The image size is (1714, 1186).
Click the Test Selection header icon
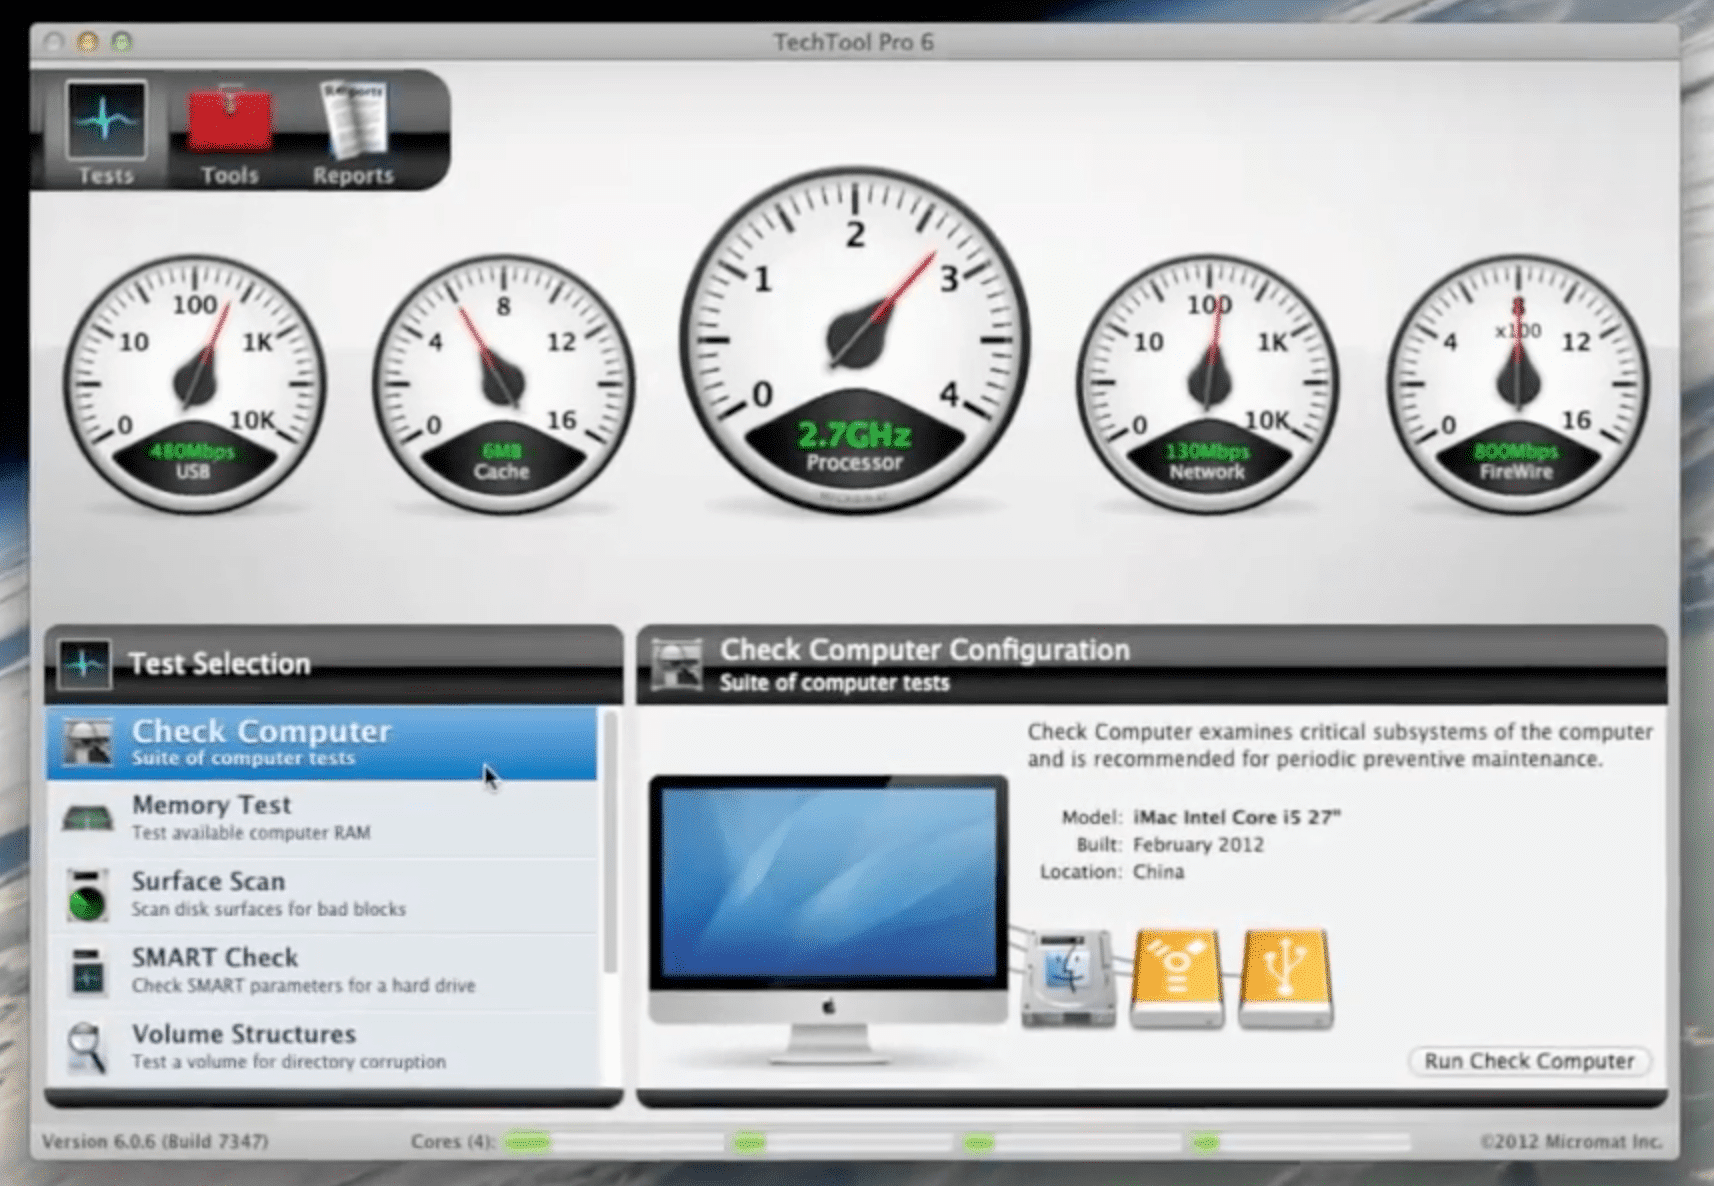pyautogui.click(x=84, y=664)
